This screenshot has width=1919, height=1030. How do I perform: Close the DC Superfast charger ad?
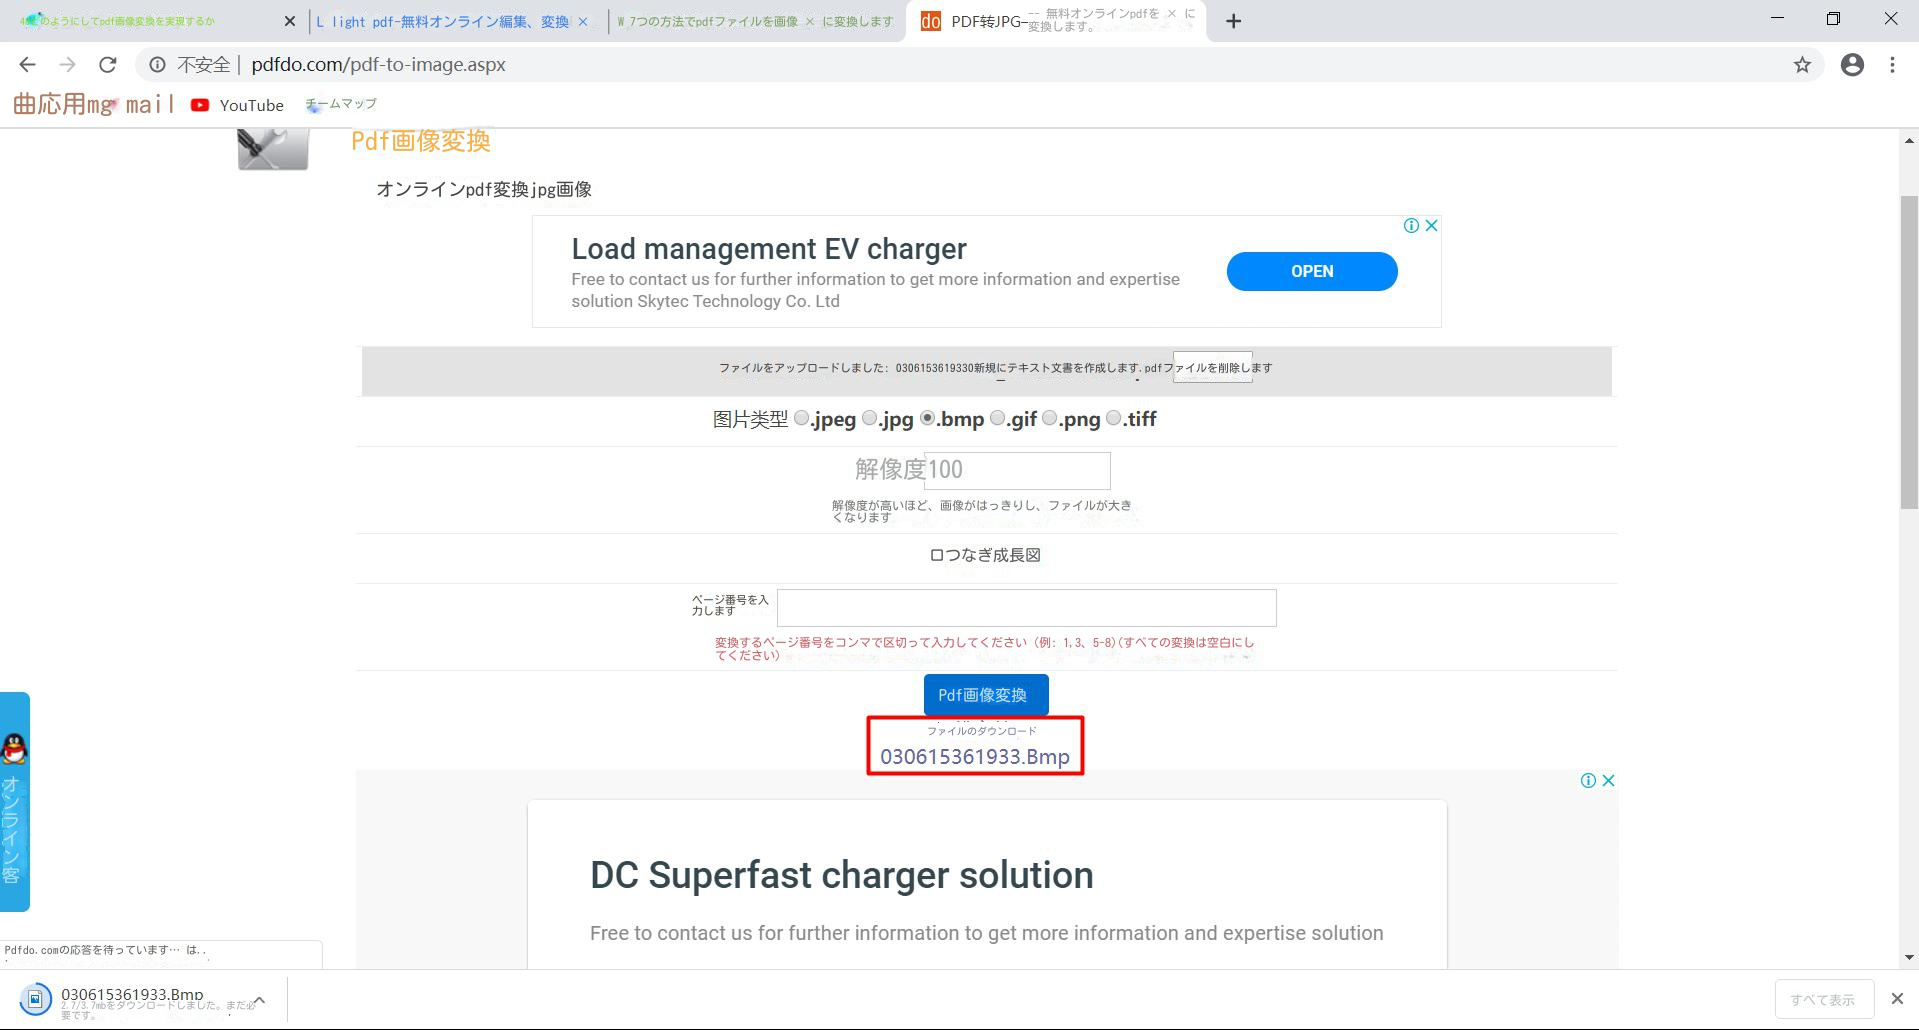1609,780
